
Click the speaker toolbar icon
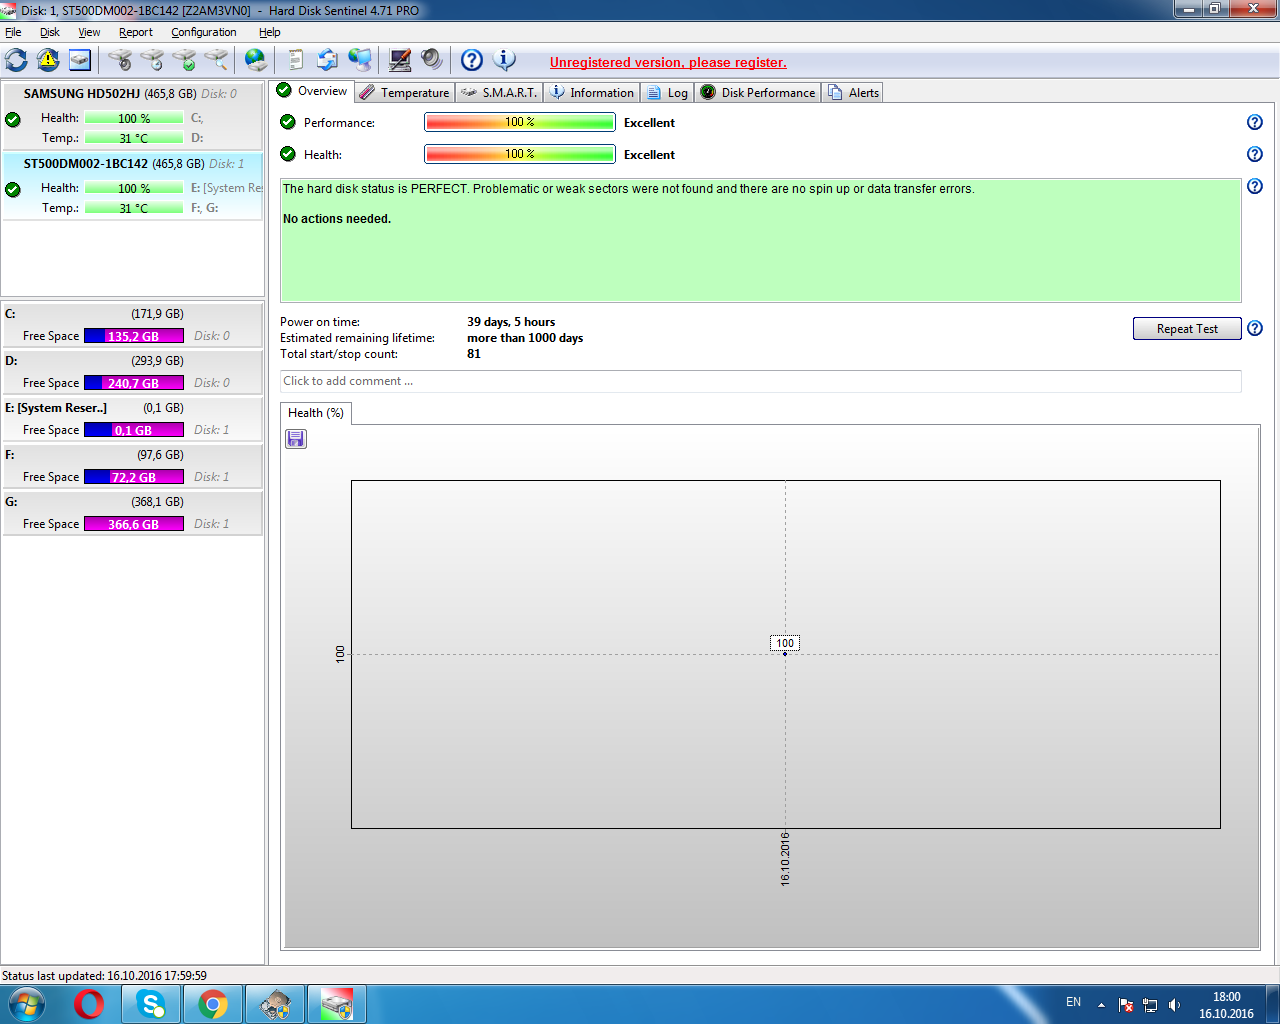pyautogui.click(x=432, y=60)
